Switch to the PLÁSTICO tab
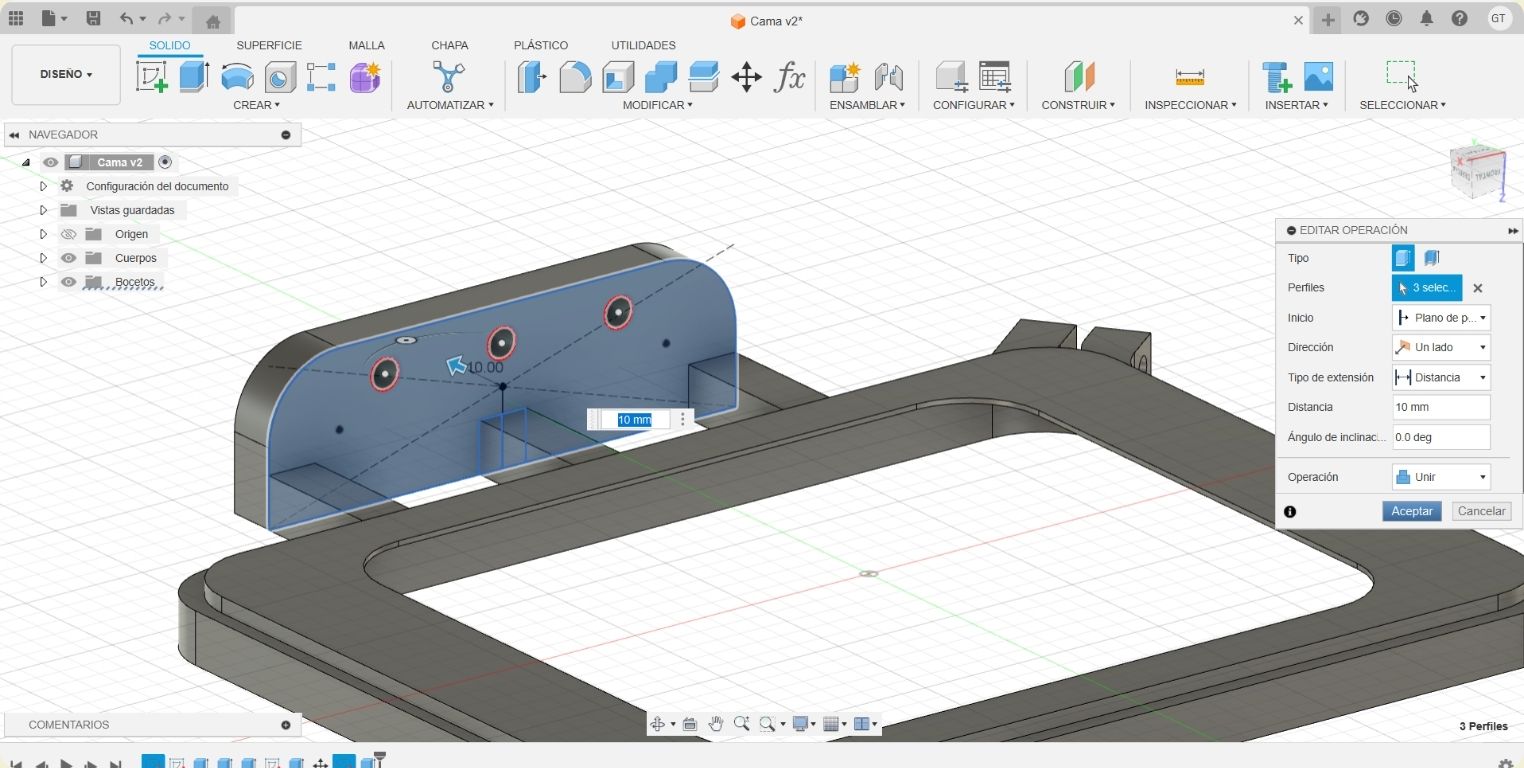This screenshot has height=768, width=1524. tap(541, 45)
